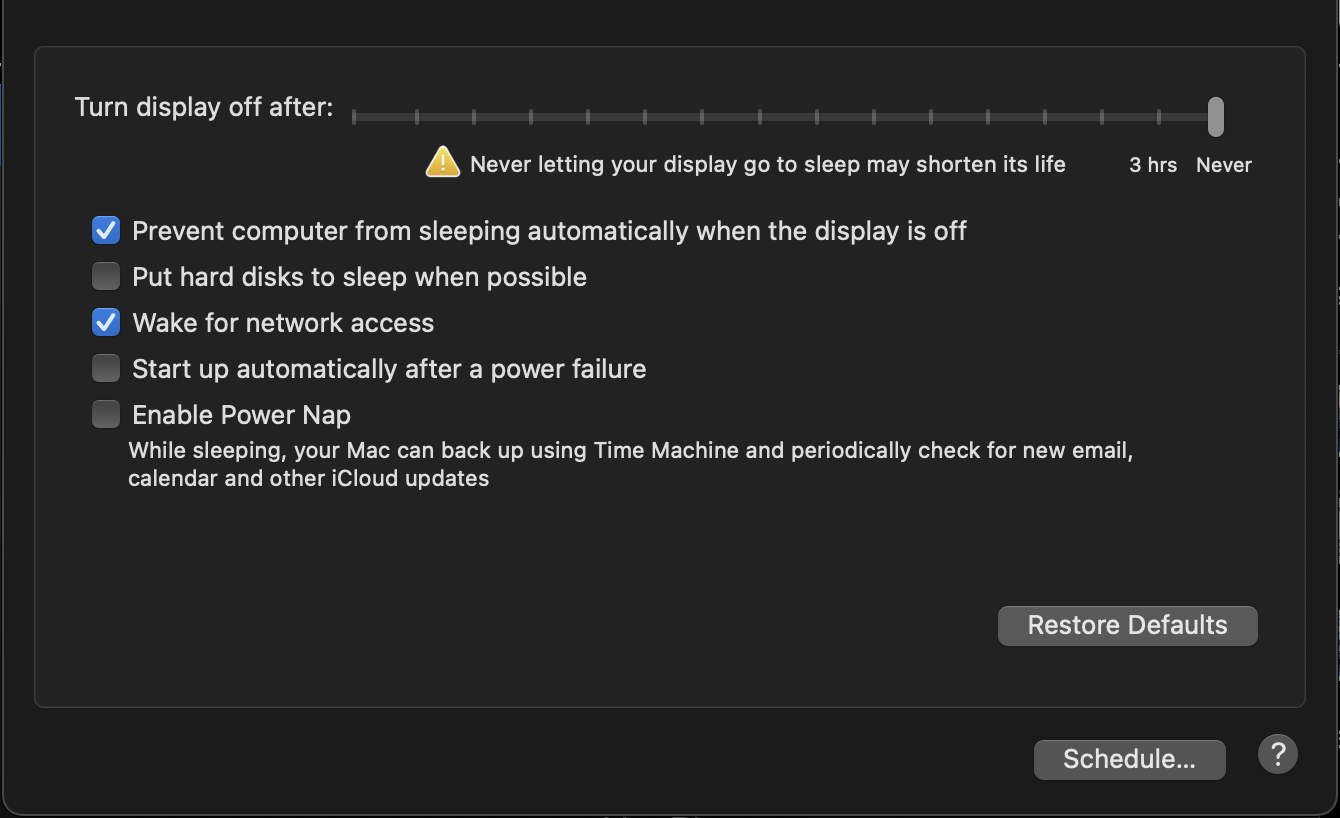1340x818 pixels.
Task: Click the "Put hard disks to sleep" label text
Action: (x=359, y=277)
